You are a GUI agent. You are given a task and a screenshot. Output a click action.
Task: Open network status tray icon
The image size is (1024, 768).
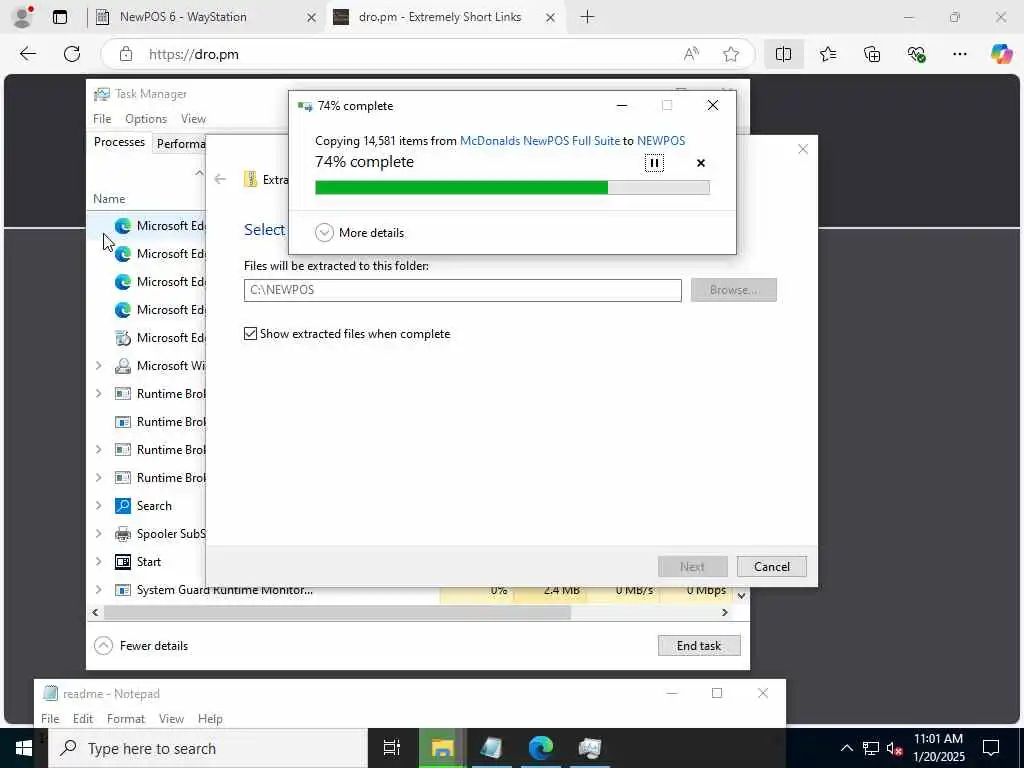871,748
